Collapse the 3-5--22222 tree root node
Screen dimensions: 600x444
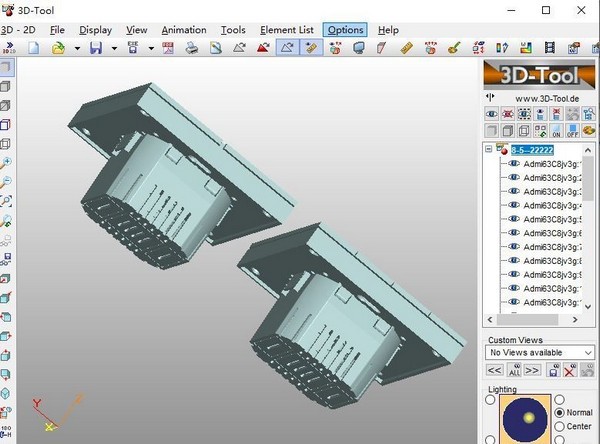pos(488,149)
